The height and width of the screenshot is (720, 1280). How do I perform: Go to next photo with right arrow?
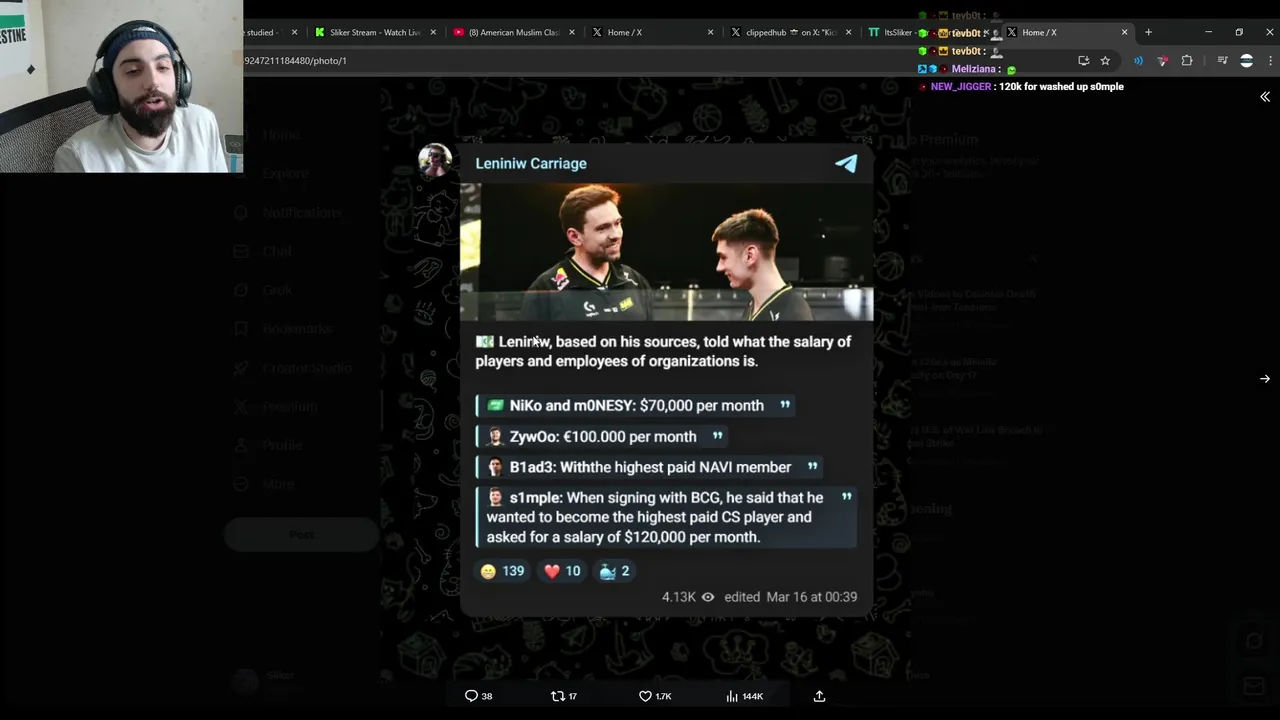[1265, 379]
